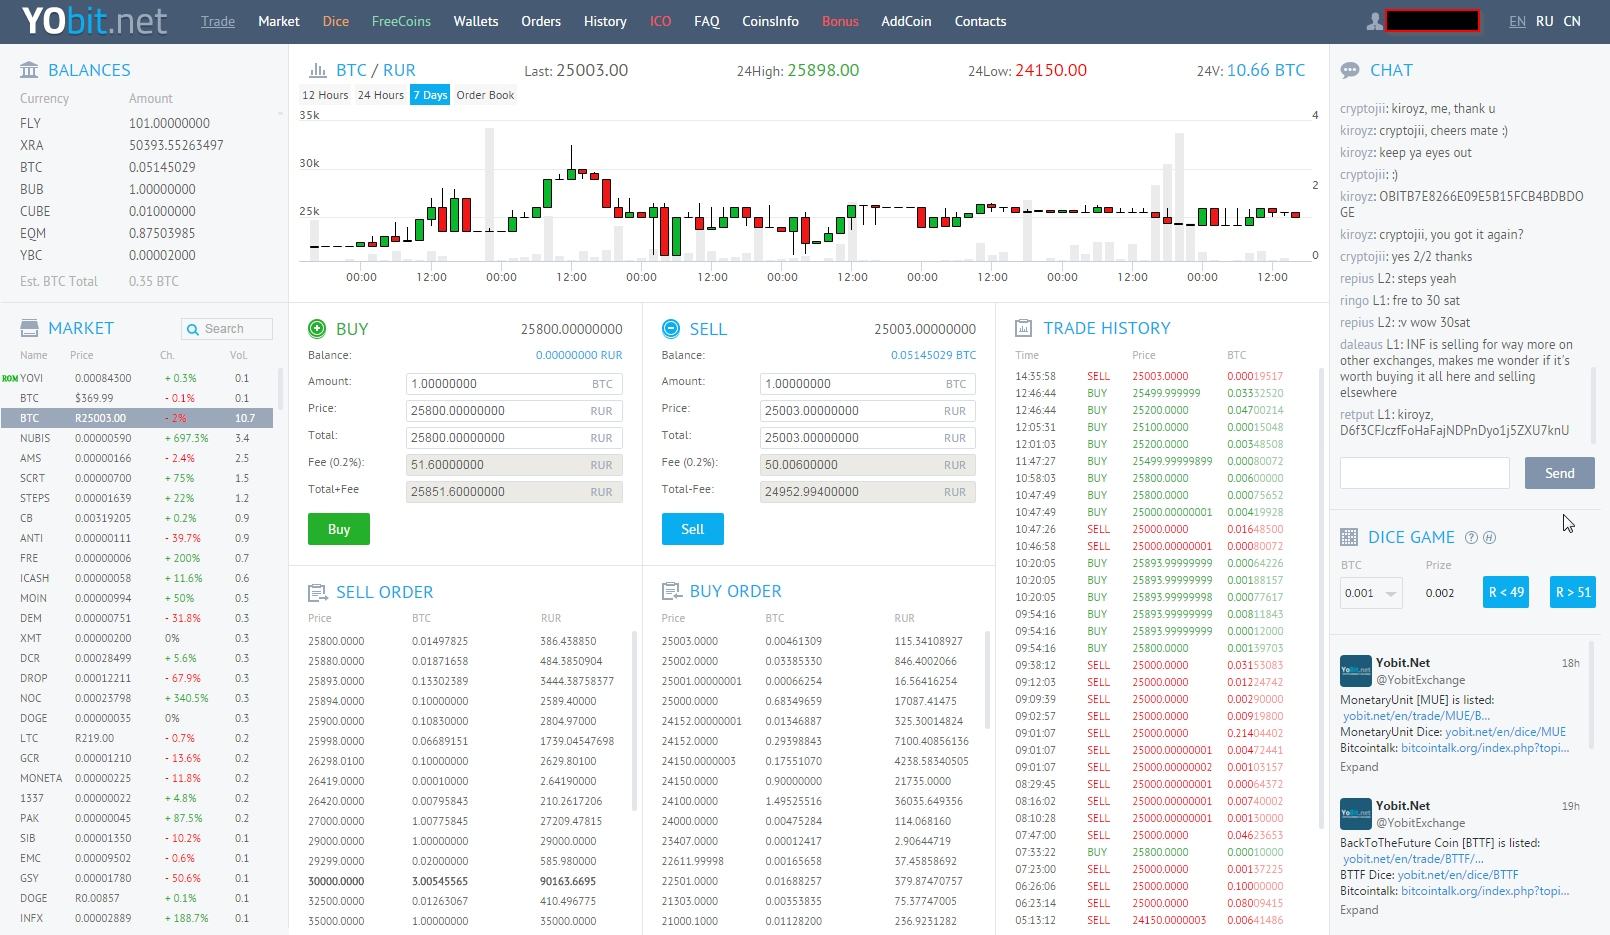Screen dimensions: 1610x935
Task: Click the sell balance 0.05145029 BTC link
Action: 933,355
